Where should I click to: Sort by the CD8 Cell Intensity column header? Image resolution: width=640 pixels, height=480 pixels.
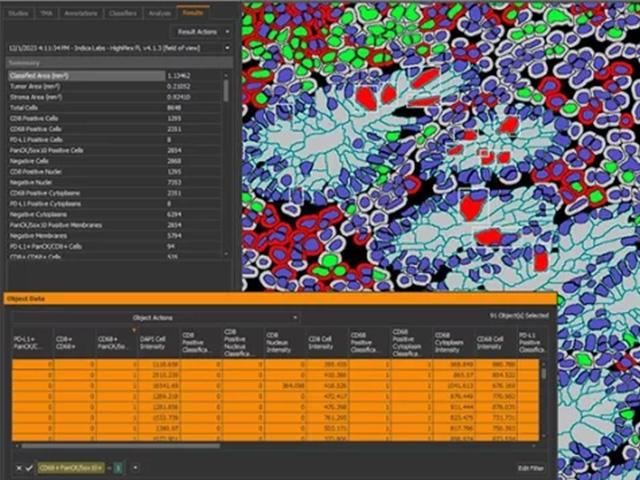pyautogui.click(x=327, y=343)
